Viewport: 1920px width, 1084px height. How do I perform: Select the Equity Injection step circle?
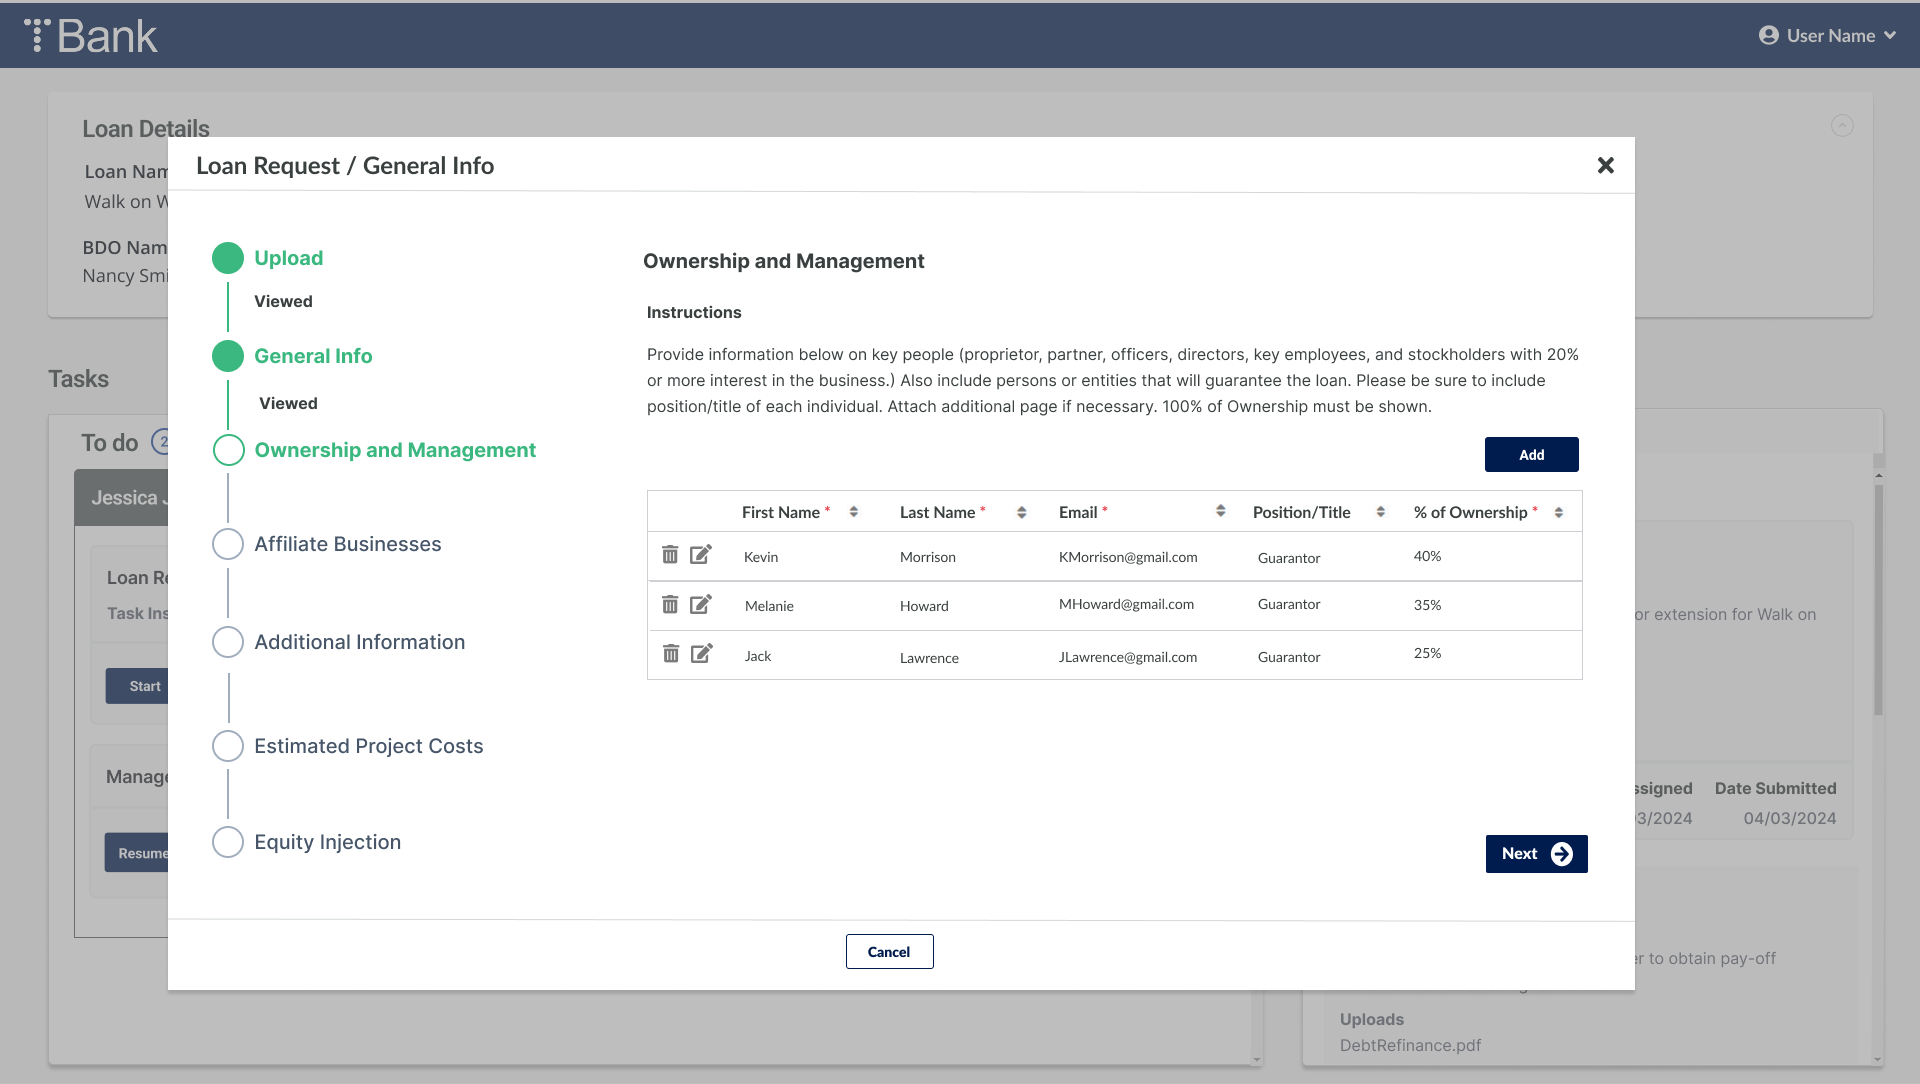pyautogui.click(x=228, y=842)
